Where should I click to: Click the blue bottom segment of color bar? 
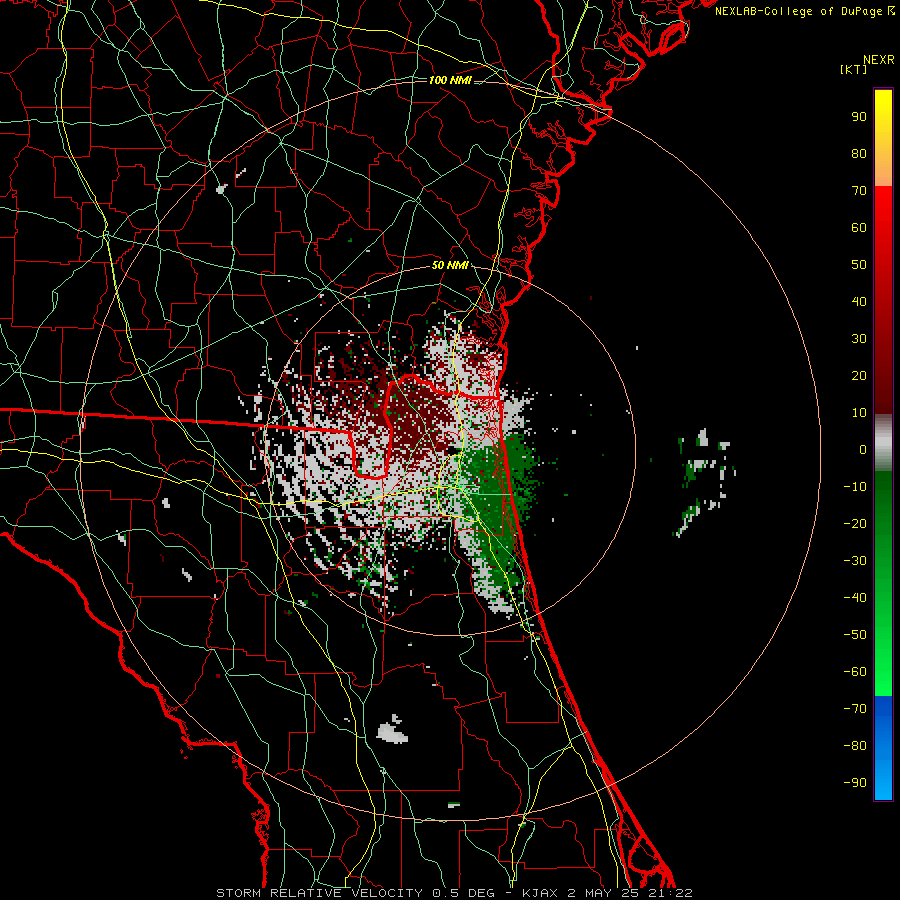(x=883, y=748)
